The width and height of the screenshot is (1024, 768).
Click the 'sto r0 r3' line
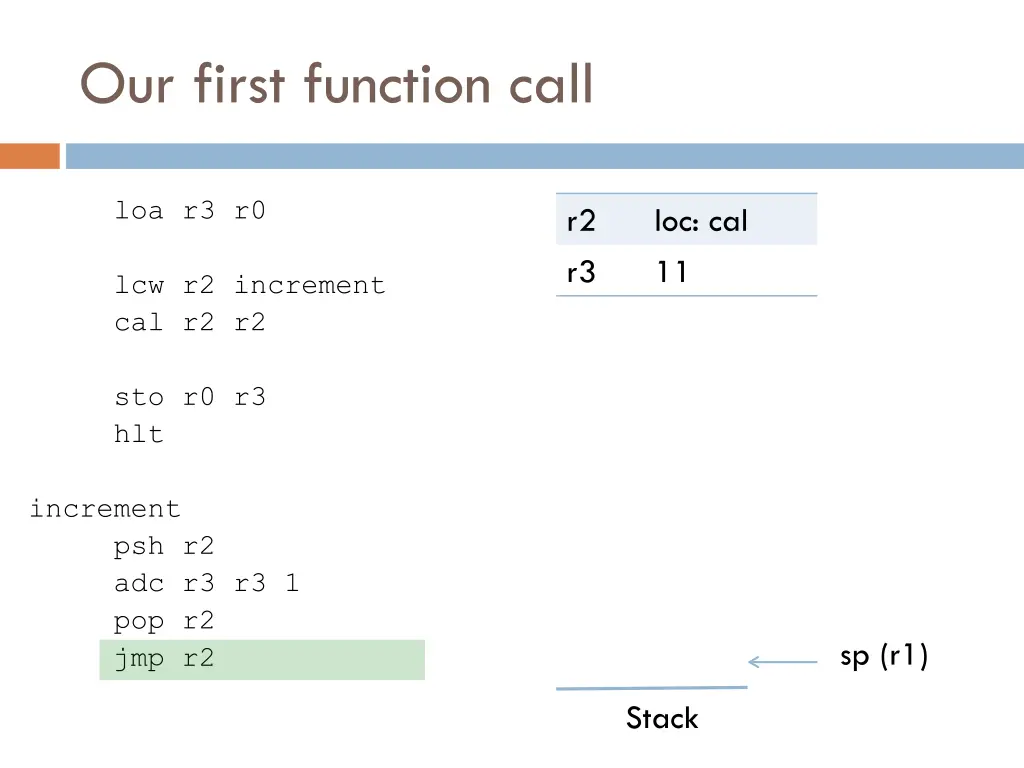point(190,397)
